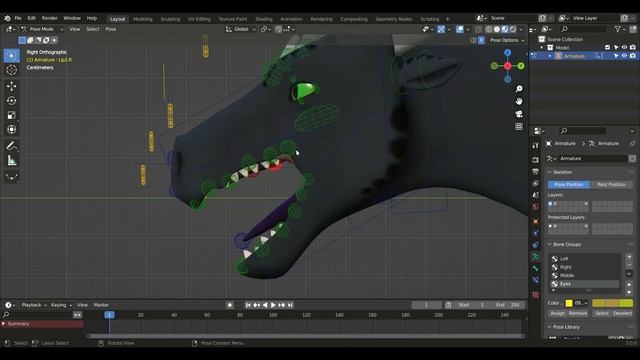
Task: Play the animation forward
Action: 273,305
